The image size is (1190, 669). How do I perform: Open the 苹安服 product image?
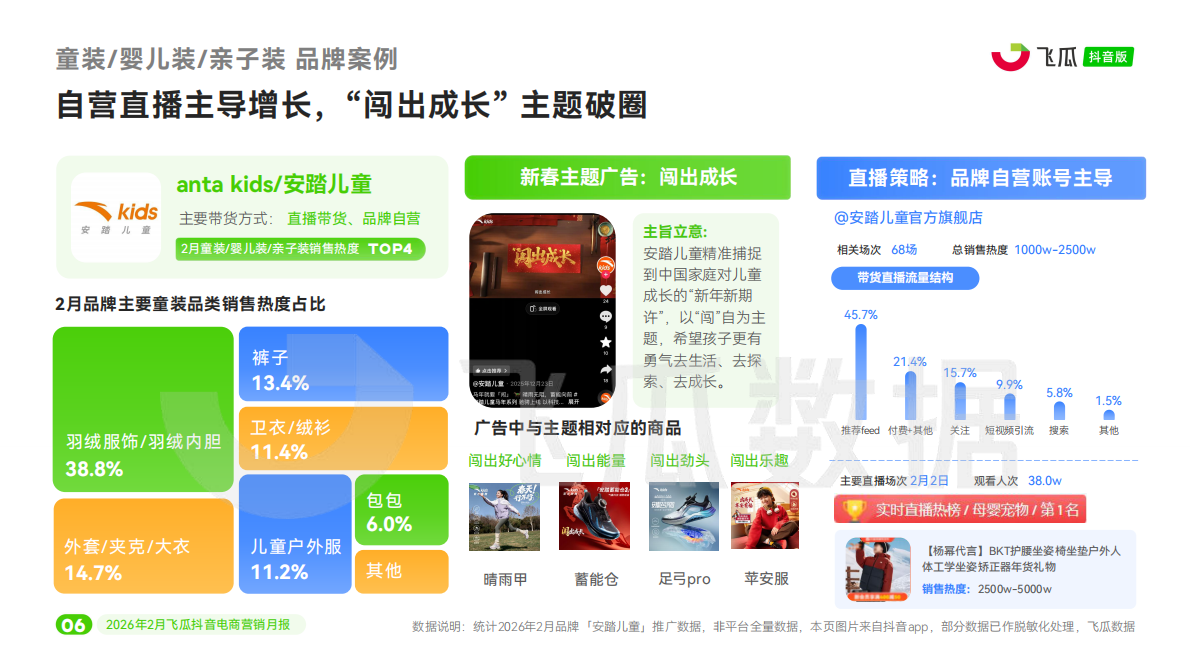point(765,516)
